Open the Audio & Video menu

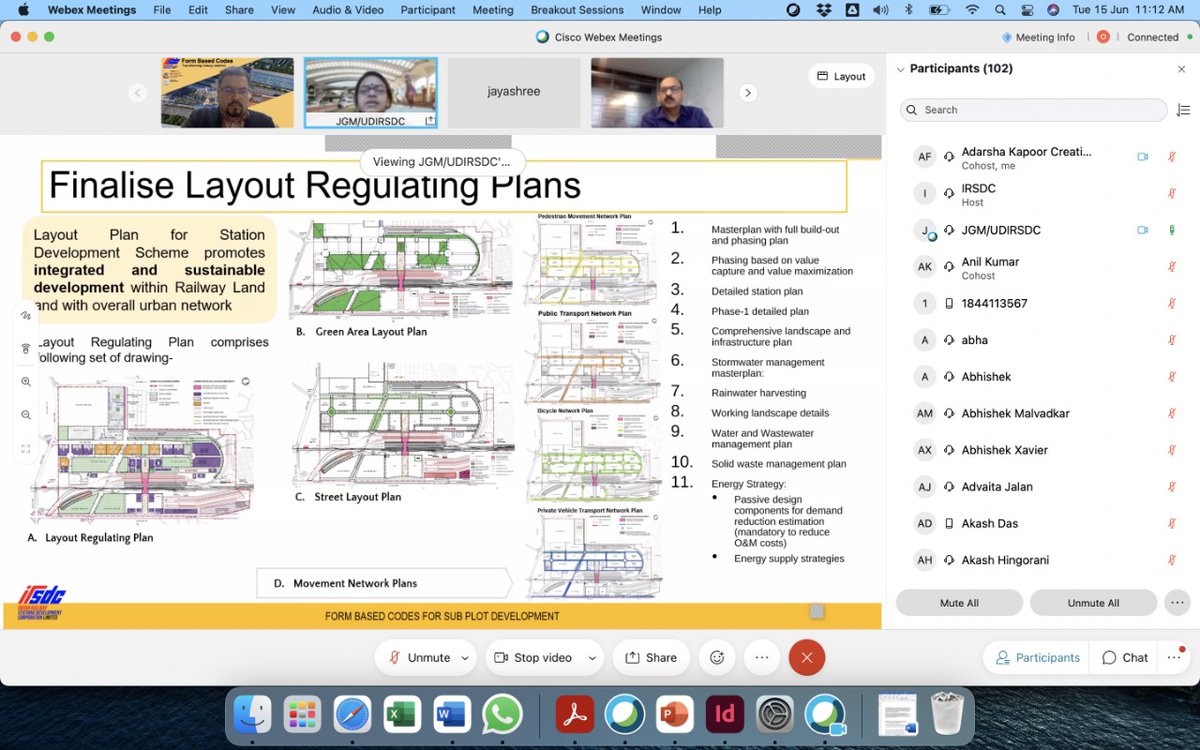[x=348, y=10]
